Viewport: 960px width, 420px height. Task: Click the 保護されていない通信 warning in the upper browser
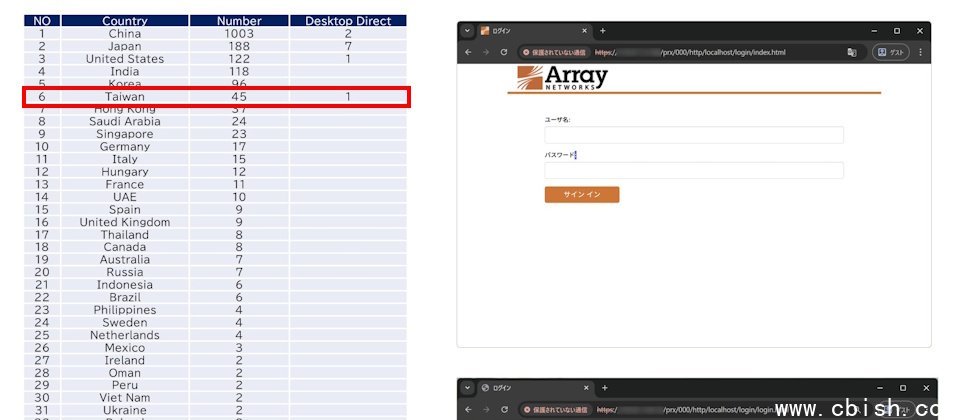(x=555, y=52)
